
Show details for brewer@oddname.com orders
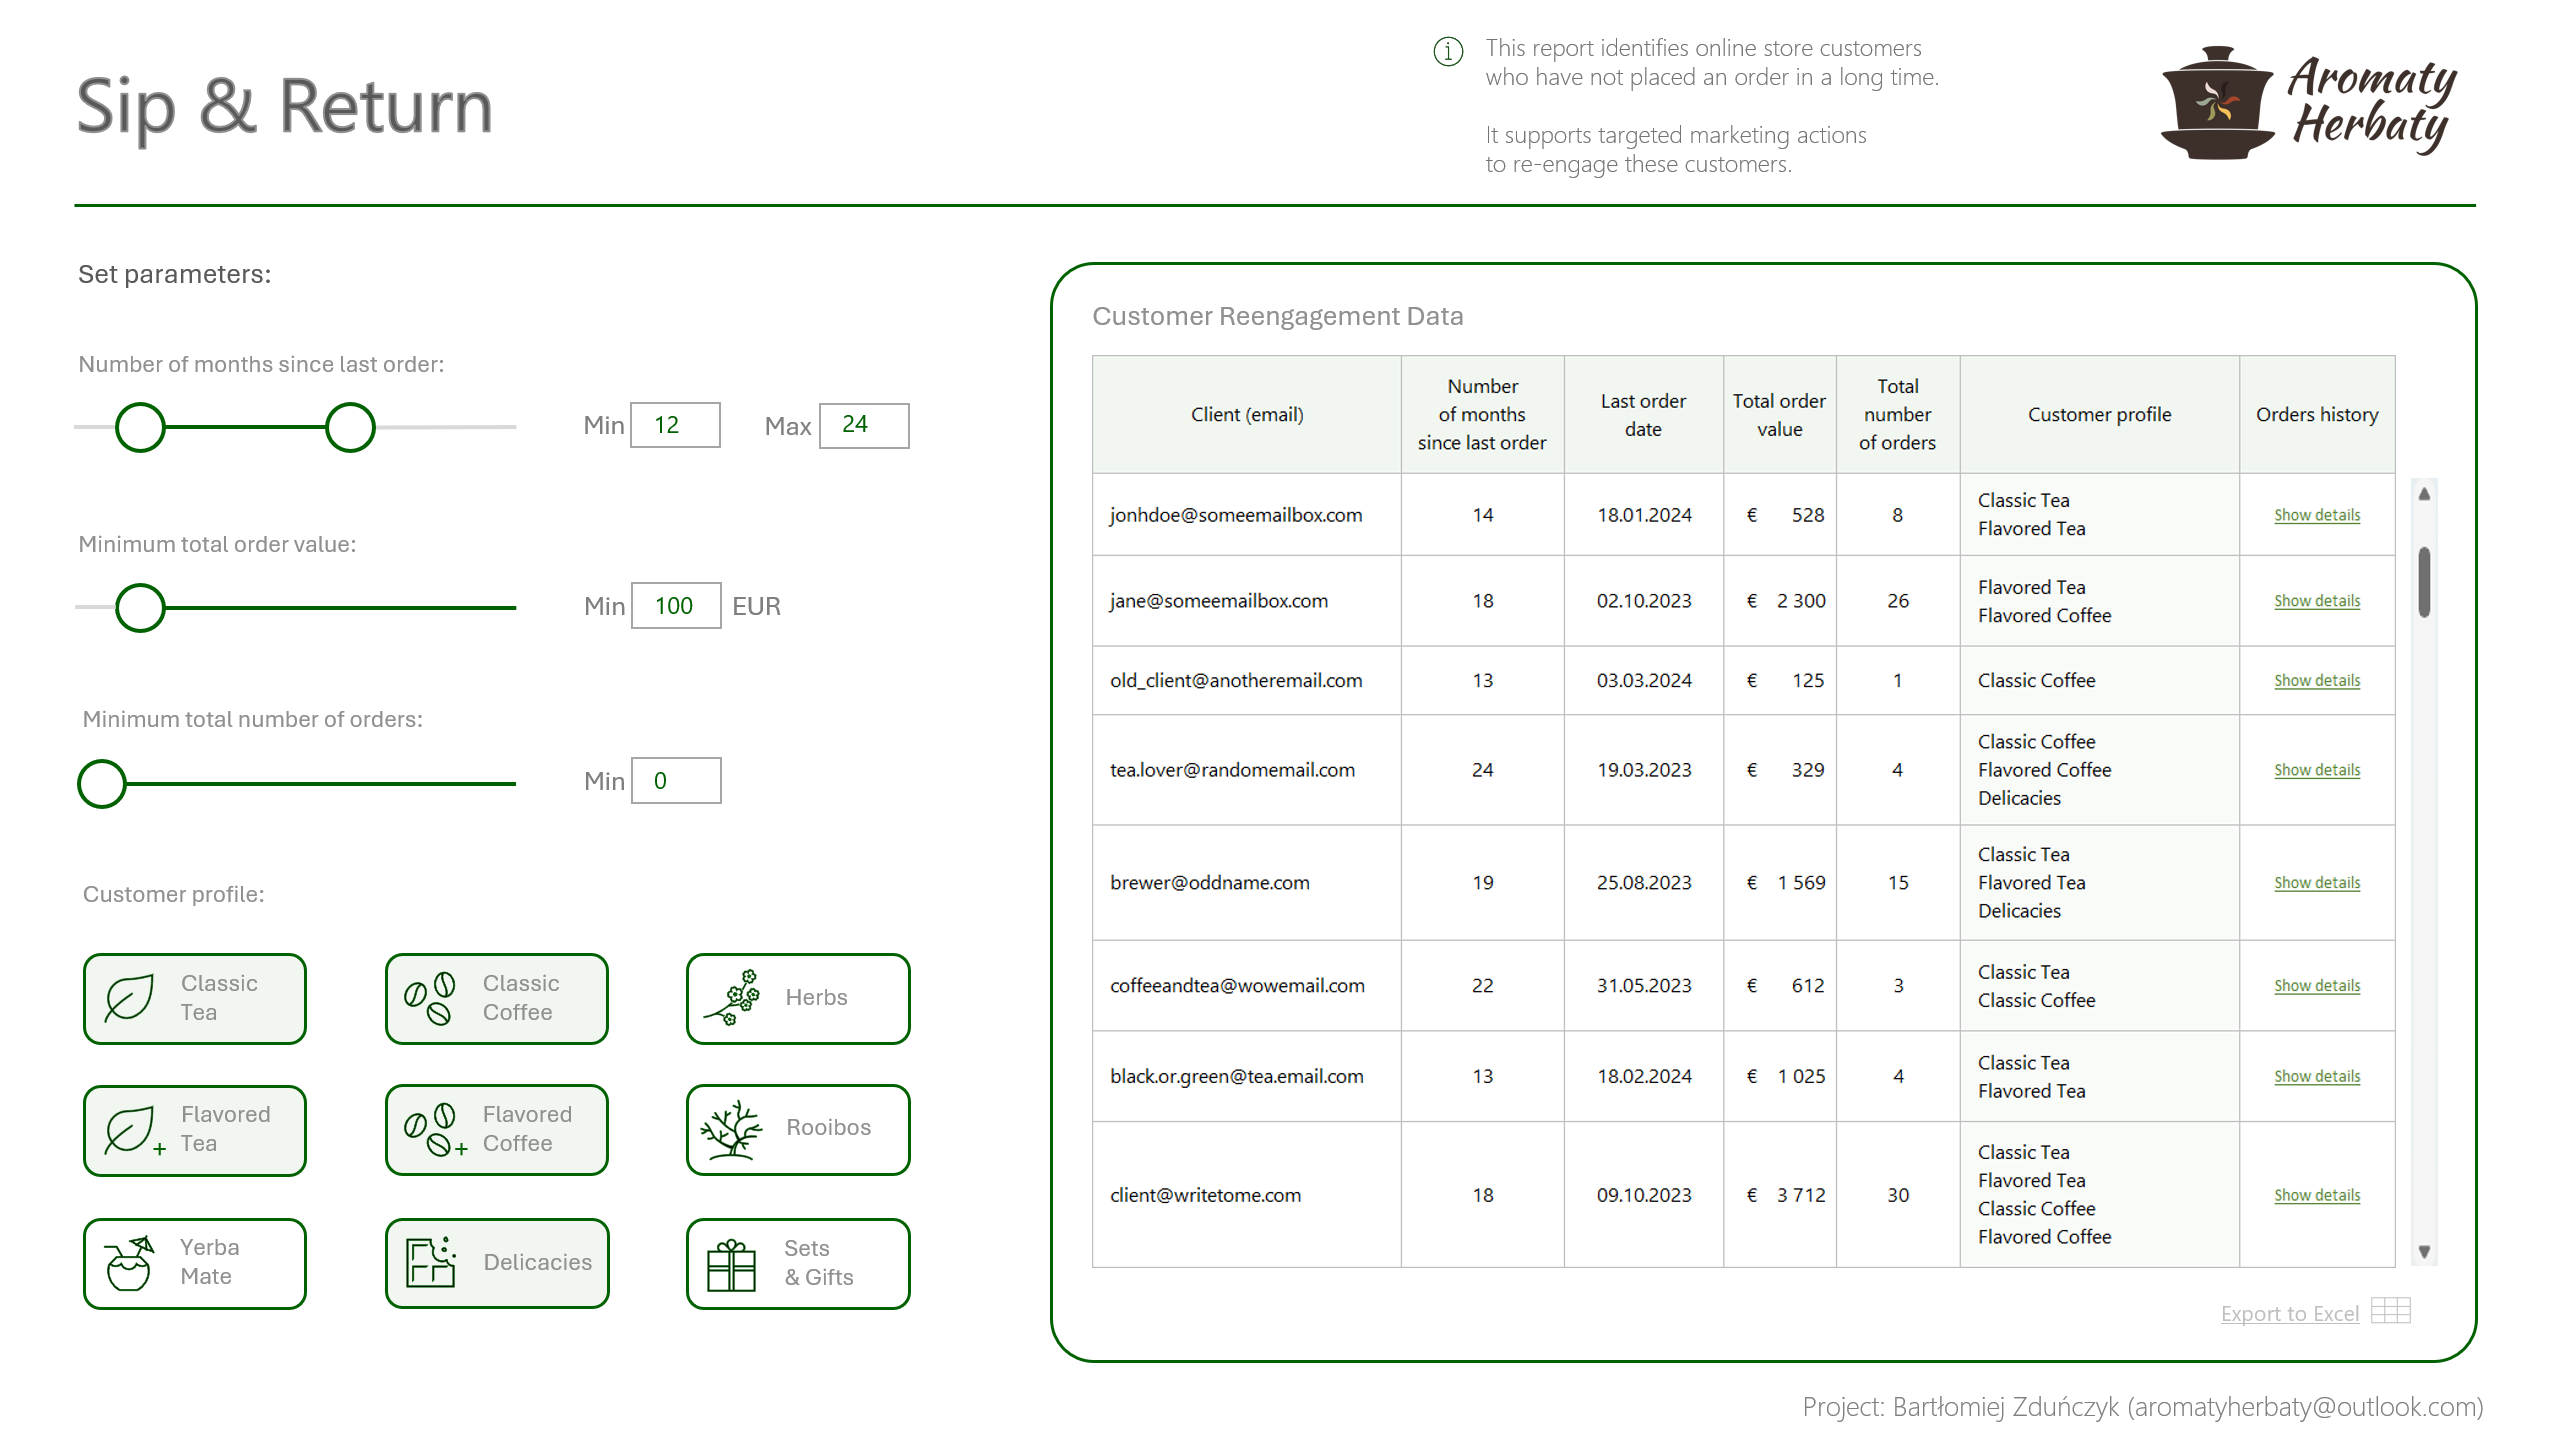tap(2316, 883)
